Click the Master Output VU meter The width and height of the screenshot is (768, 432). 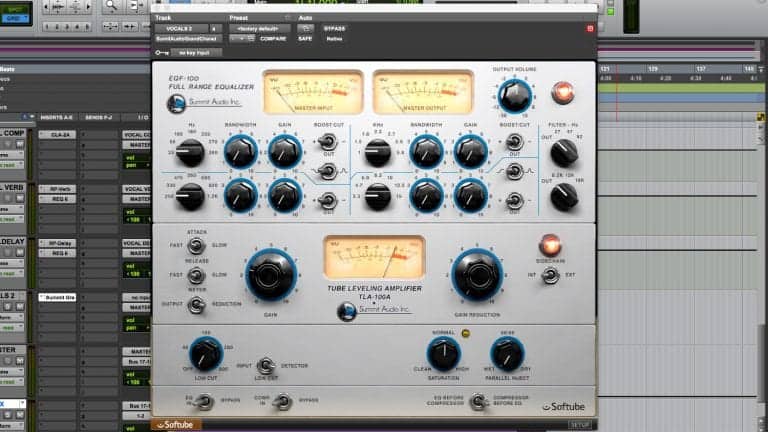pos(423,92)
